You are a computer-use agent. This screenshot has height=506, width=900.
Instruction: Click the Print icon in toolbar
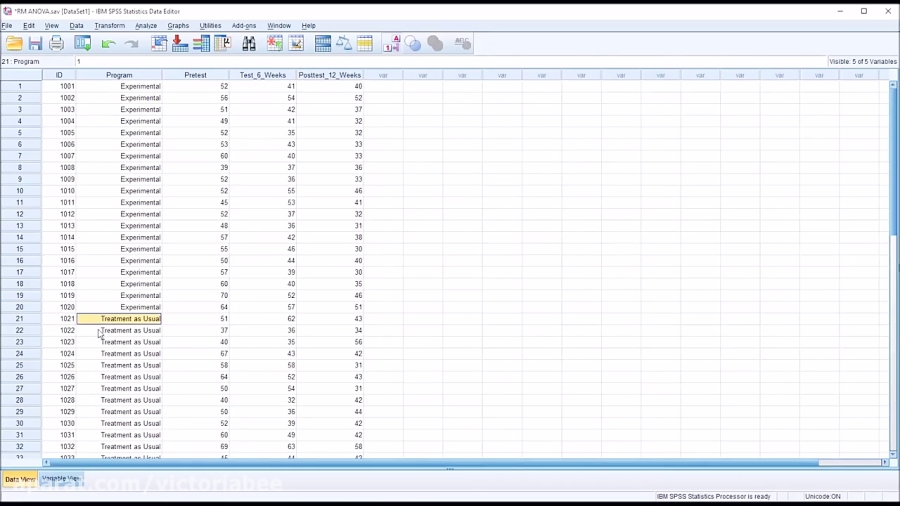(x=56, y=43)
